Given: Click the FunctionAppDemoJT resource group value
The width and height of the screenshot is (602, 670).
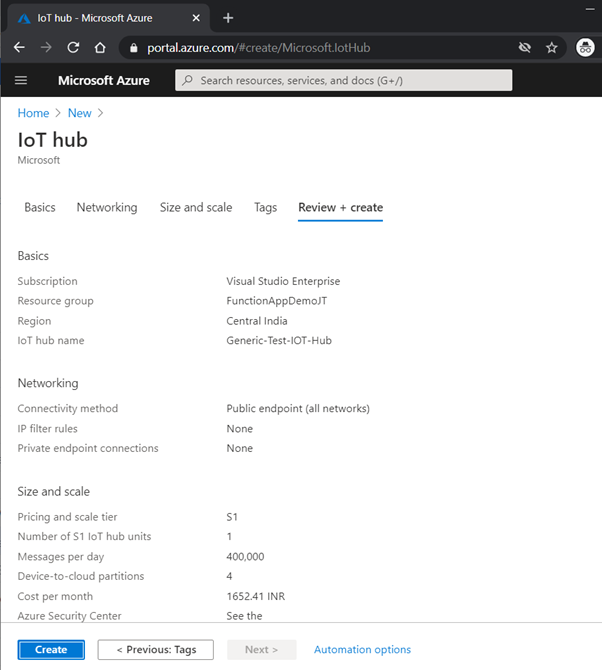Looking at the screenshot, I should tap(277, 301).
